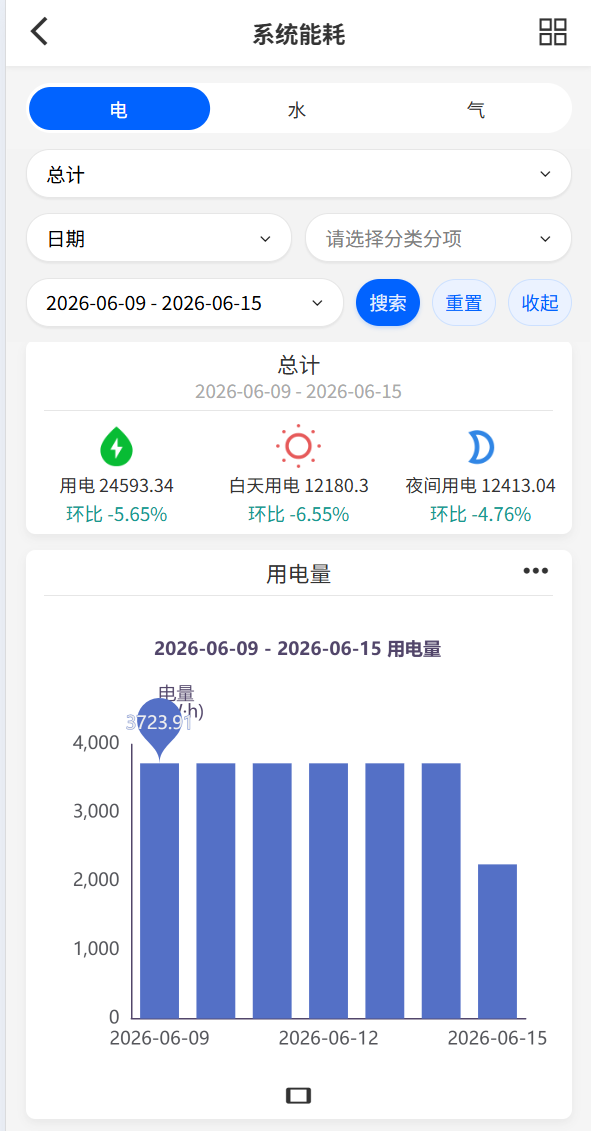Screen dimensions: 591x1131
Task: Open the 请选择分类分项 dropdown
Action: tap(439, 238)
